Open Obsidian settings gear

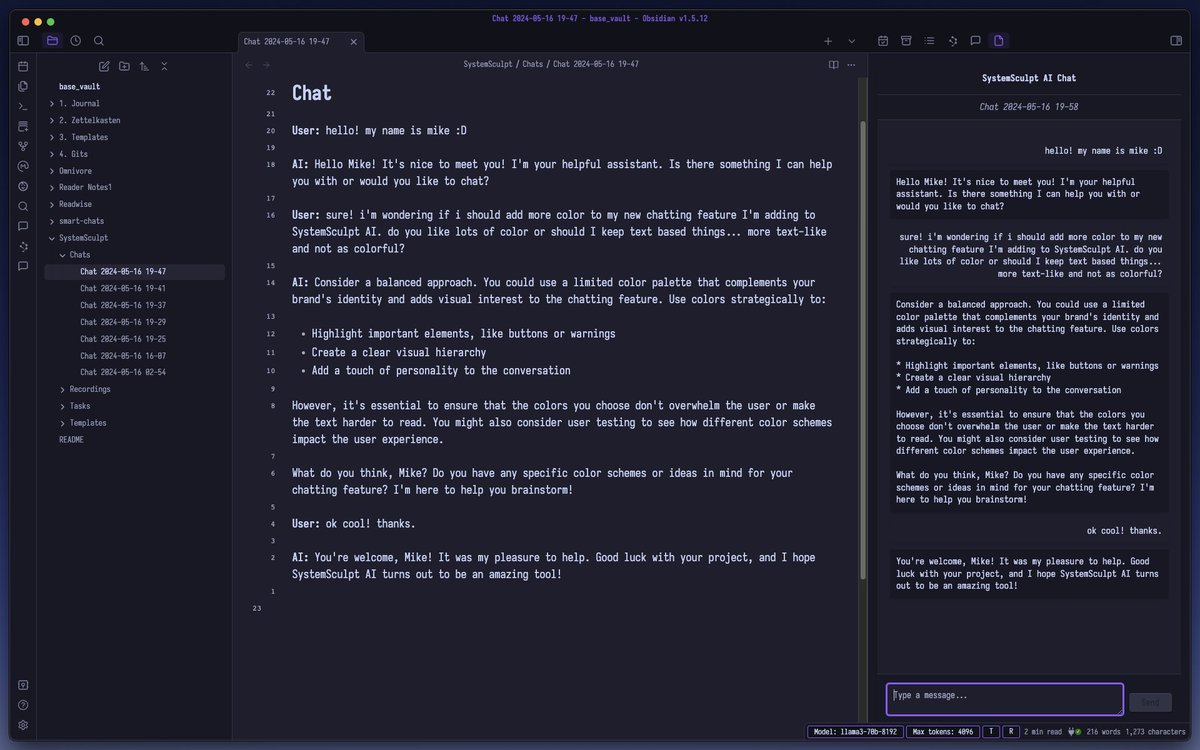coord(23,725)
